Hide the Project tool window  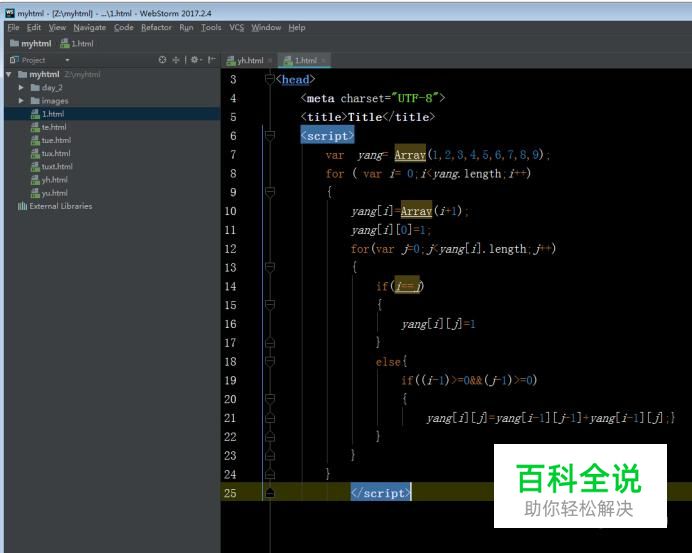(212, 60)
